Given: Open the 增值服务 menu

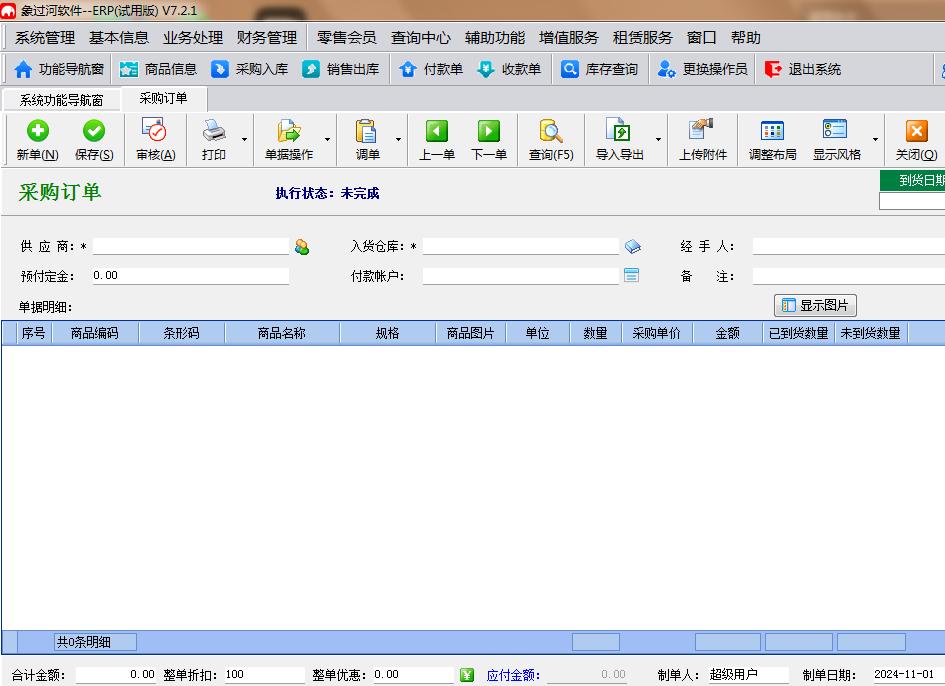Looking at the screenshot, I should [569, 37].
